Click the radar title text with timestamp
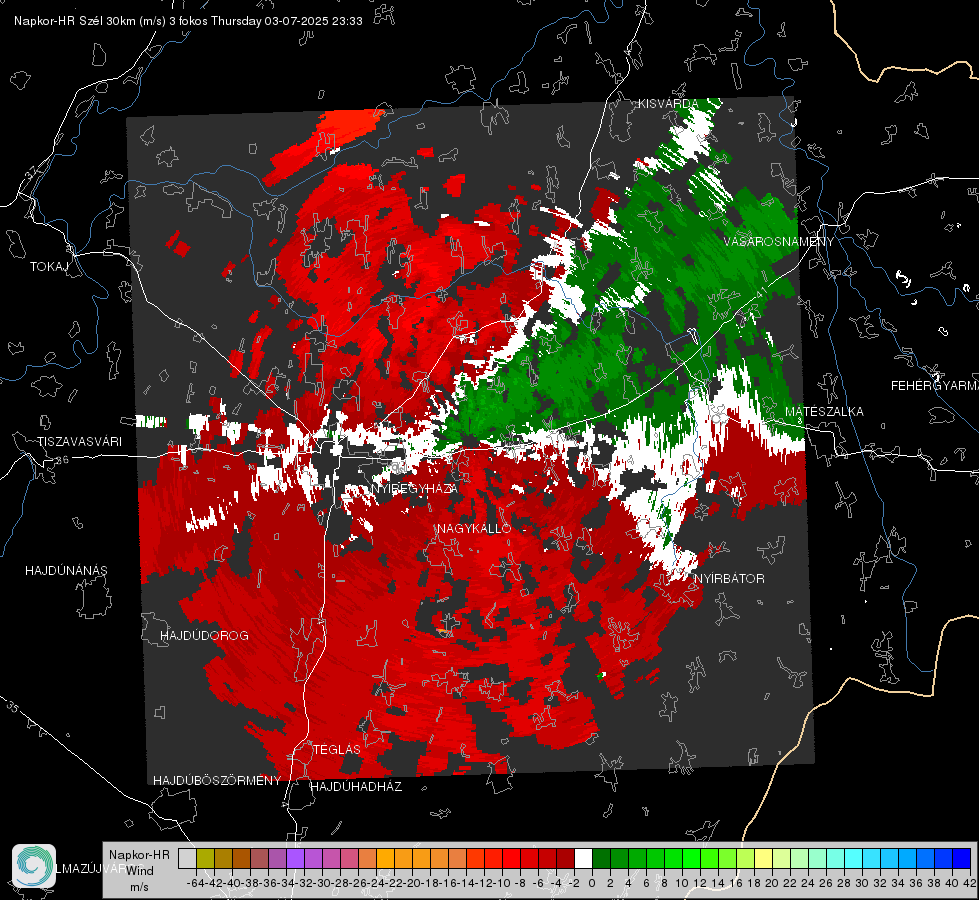The height and width of the screenshot is (900, 979). [188, 21]
